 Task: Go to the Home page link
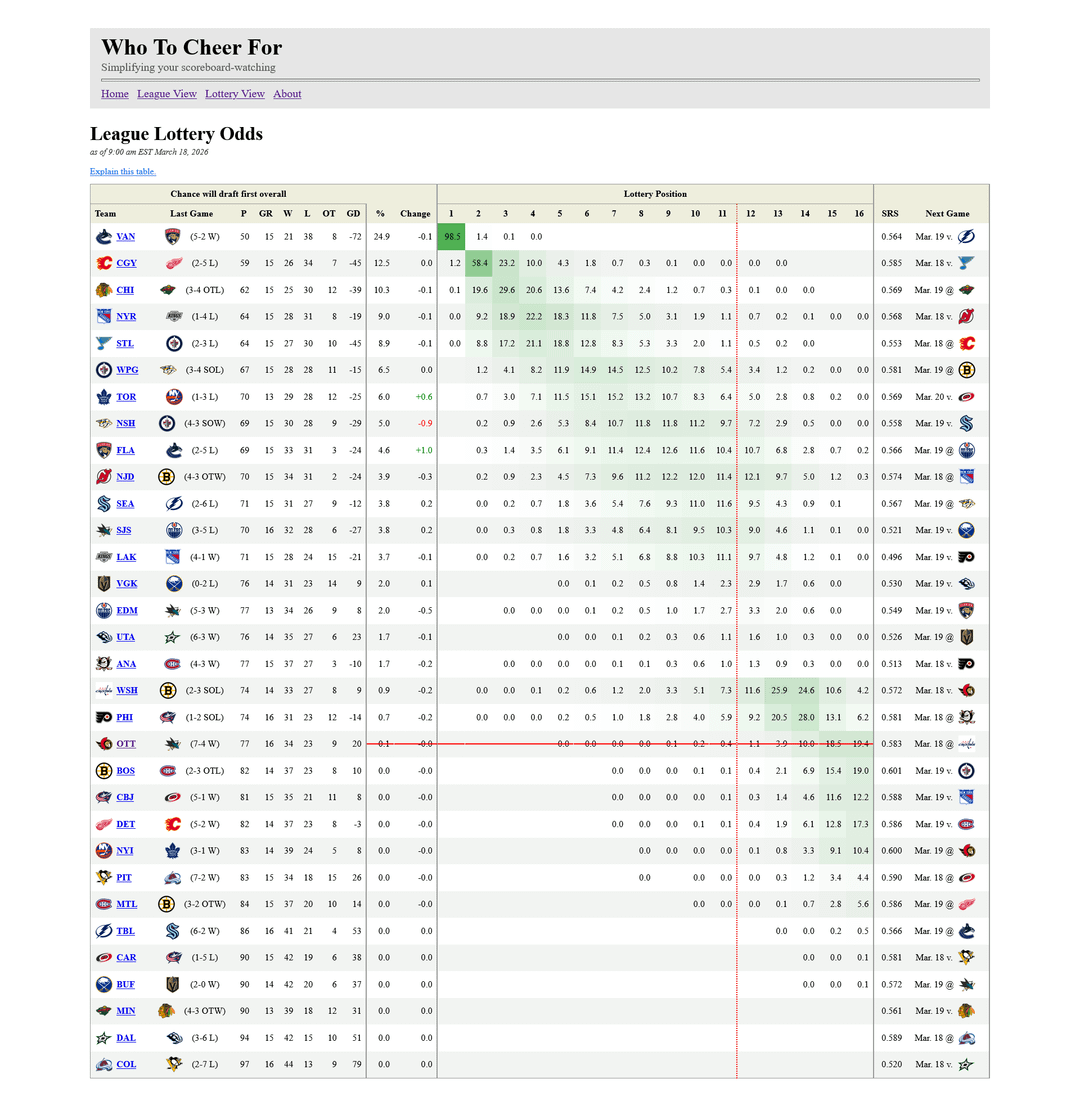tap(115, 94)
